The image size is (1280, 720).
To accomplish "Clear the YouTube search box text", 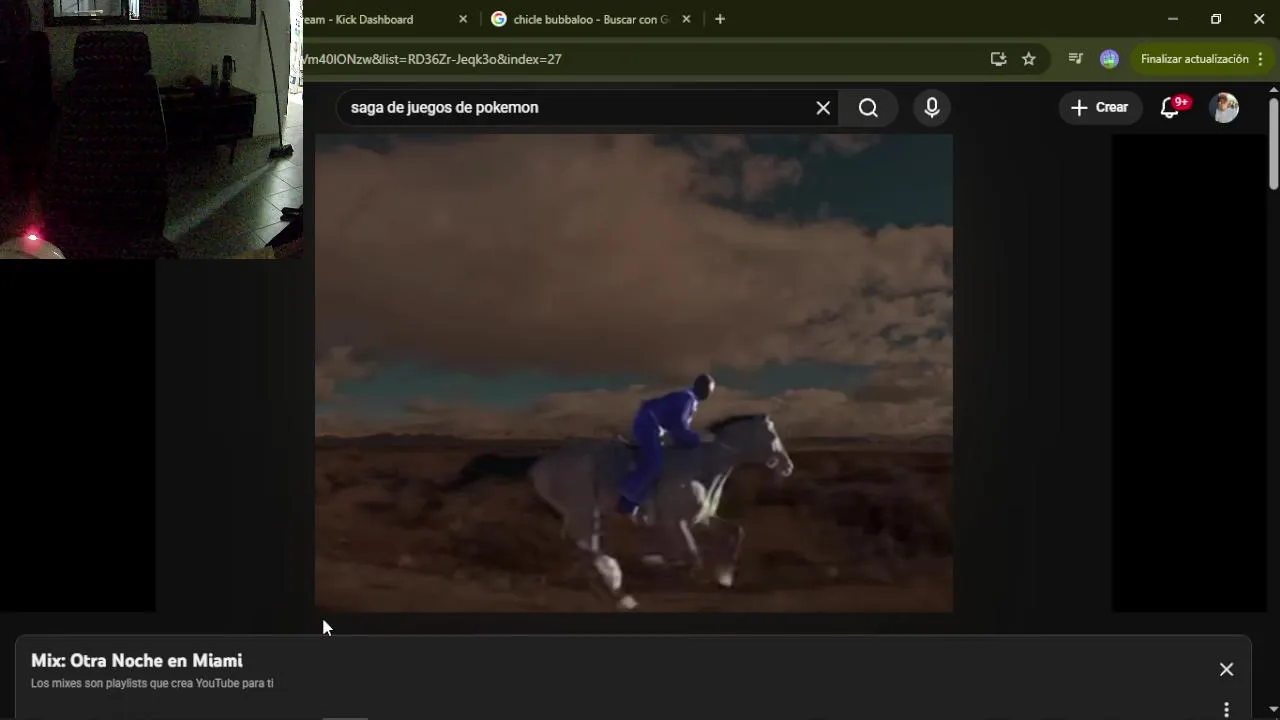I will [x=823, y=108].
